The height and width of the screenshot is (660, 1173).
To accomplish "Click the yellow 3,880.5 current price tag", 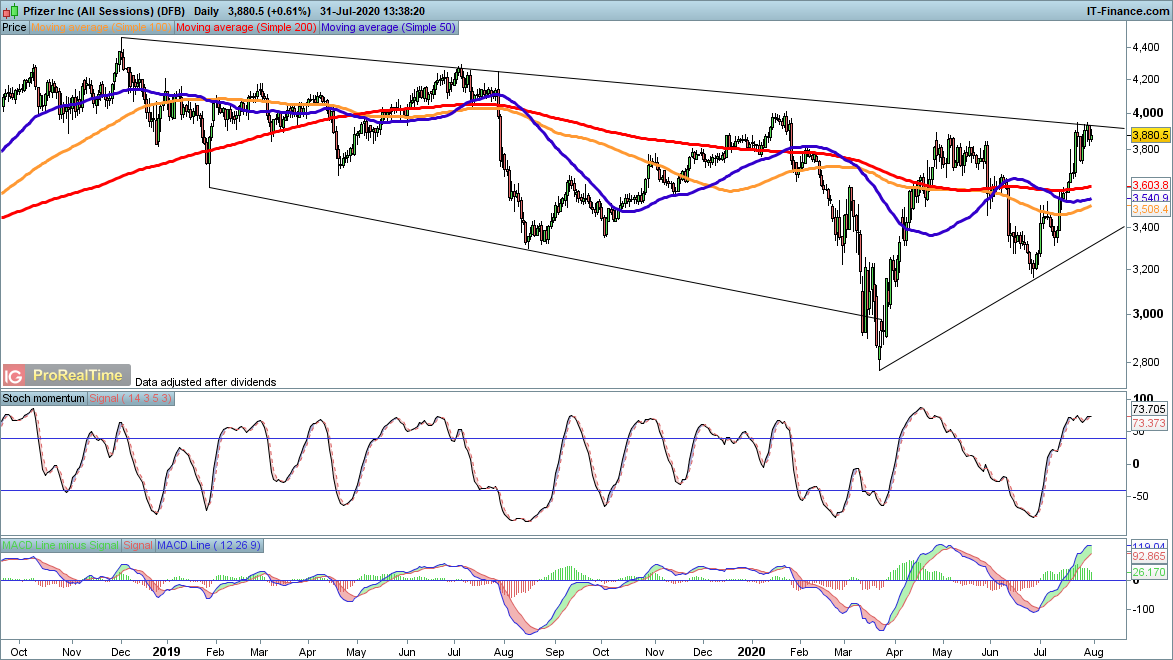I will [x=1150, y=134].
